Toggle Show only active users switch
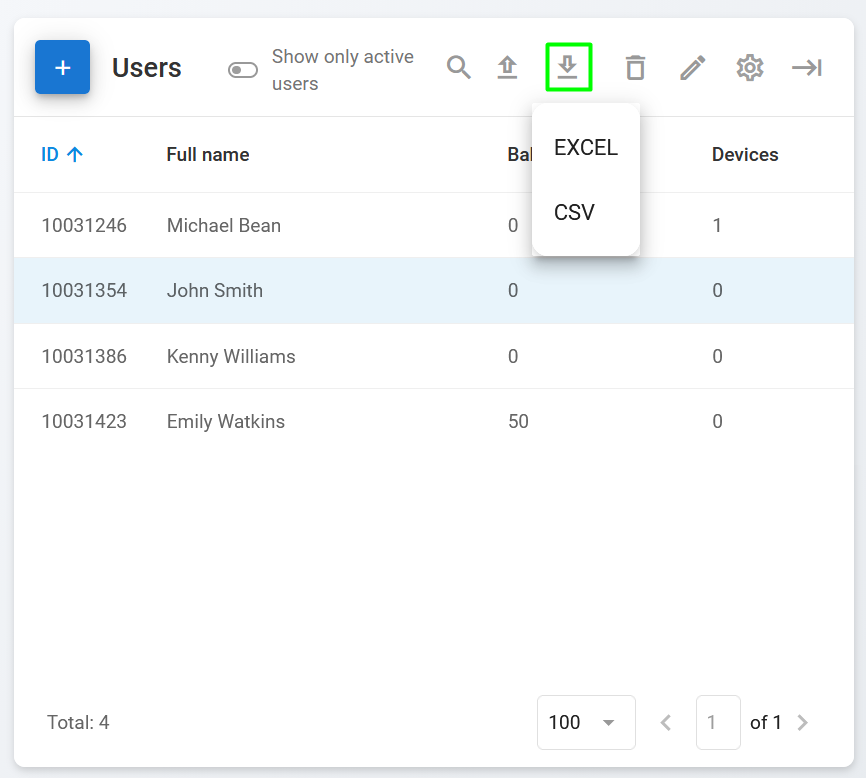The height and width of the screenshot is (778, 866). point(243,70)
